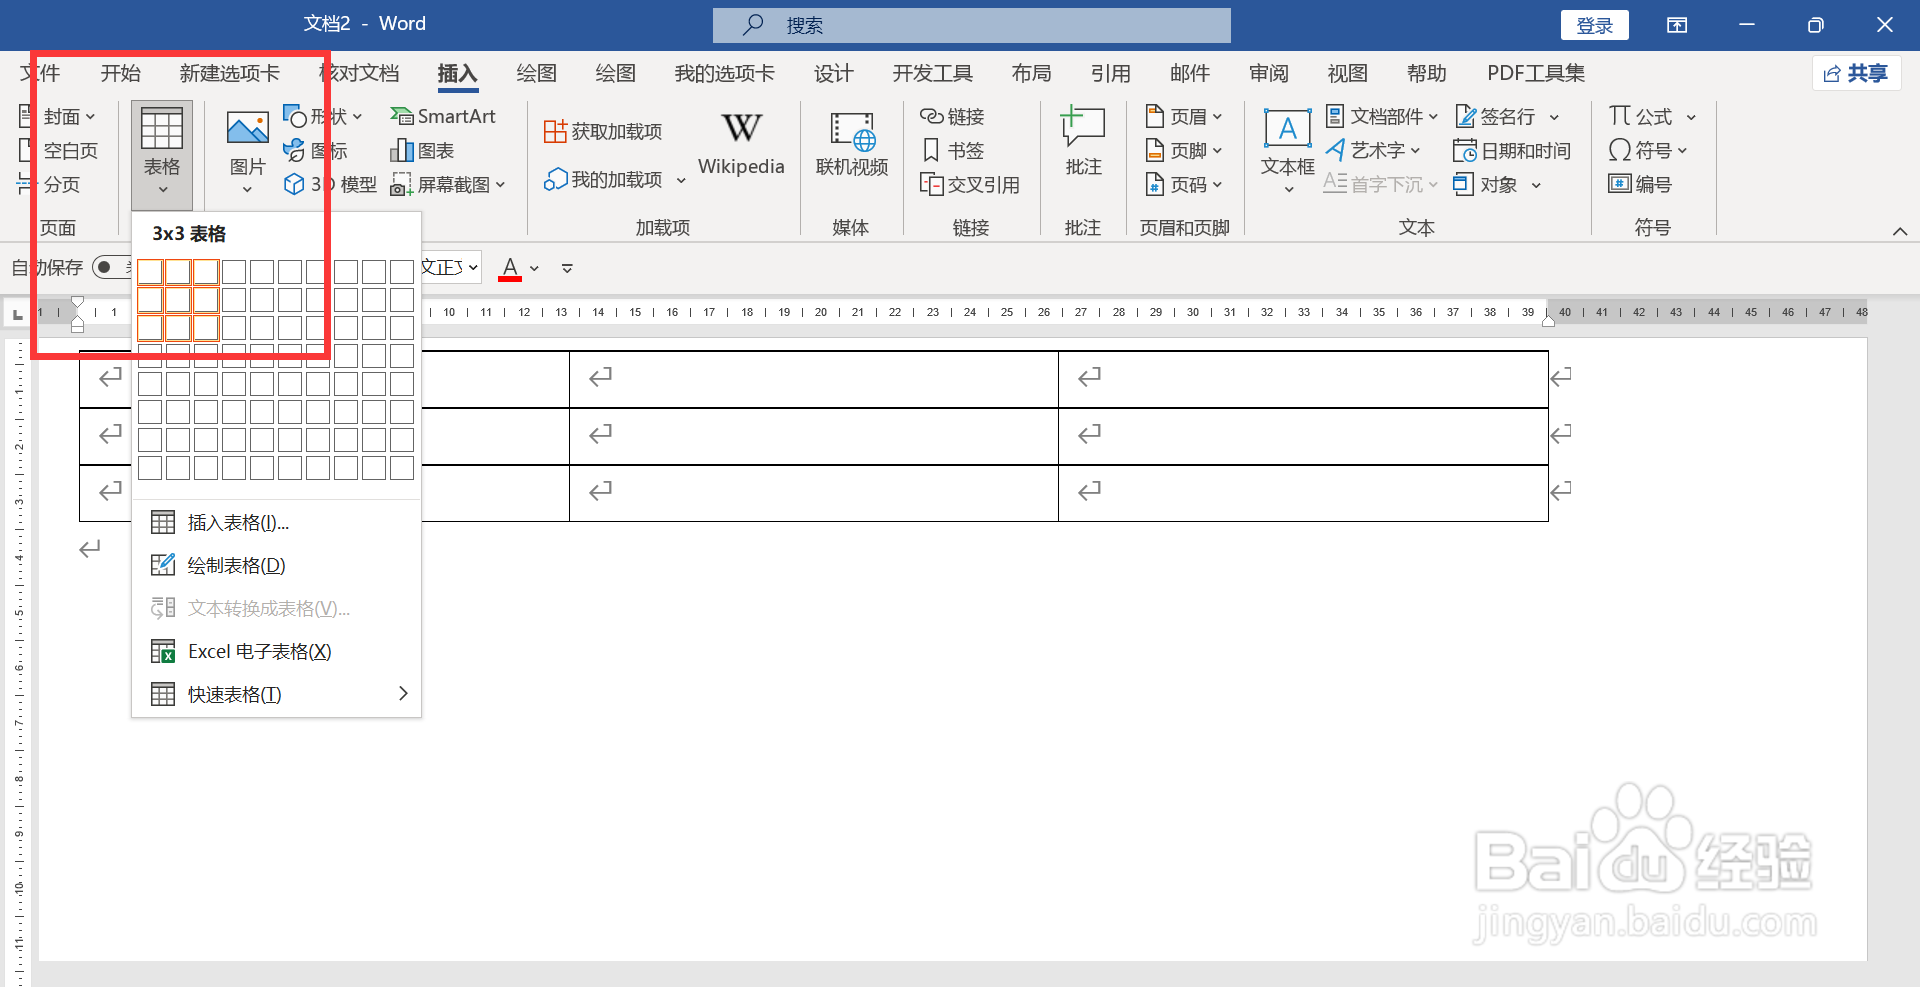The width and height of the screenshot is (1920, 987).
Task: Click the search (搜索) box
Action: 971,25
